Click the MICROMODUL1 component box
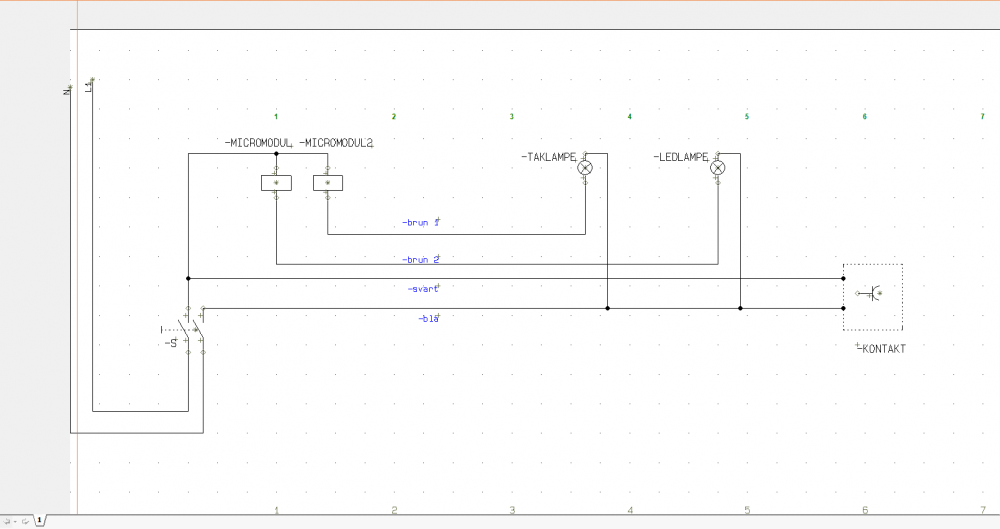Viewport: 1000px width, 529px height. pyautogui.click(x=275, y=182)
